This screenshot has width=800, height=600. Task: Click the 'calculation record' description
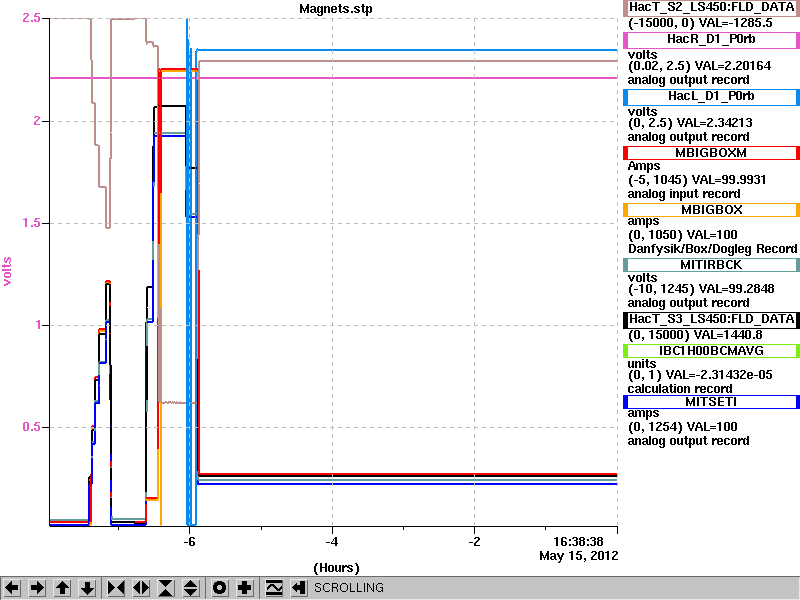click(680, 389)
